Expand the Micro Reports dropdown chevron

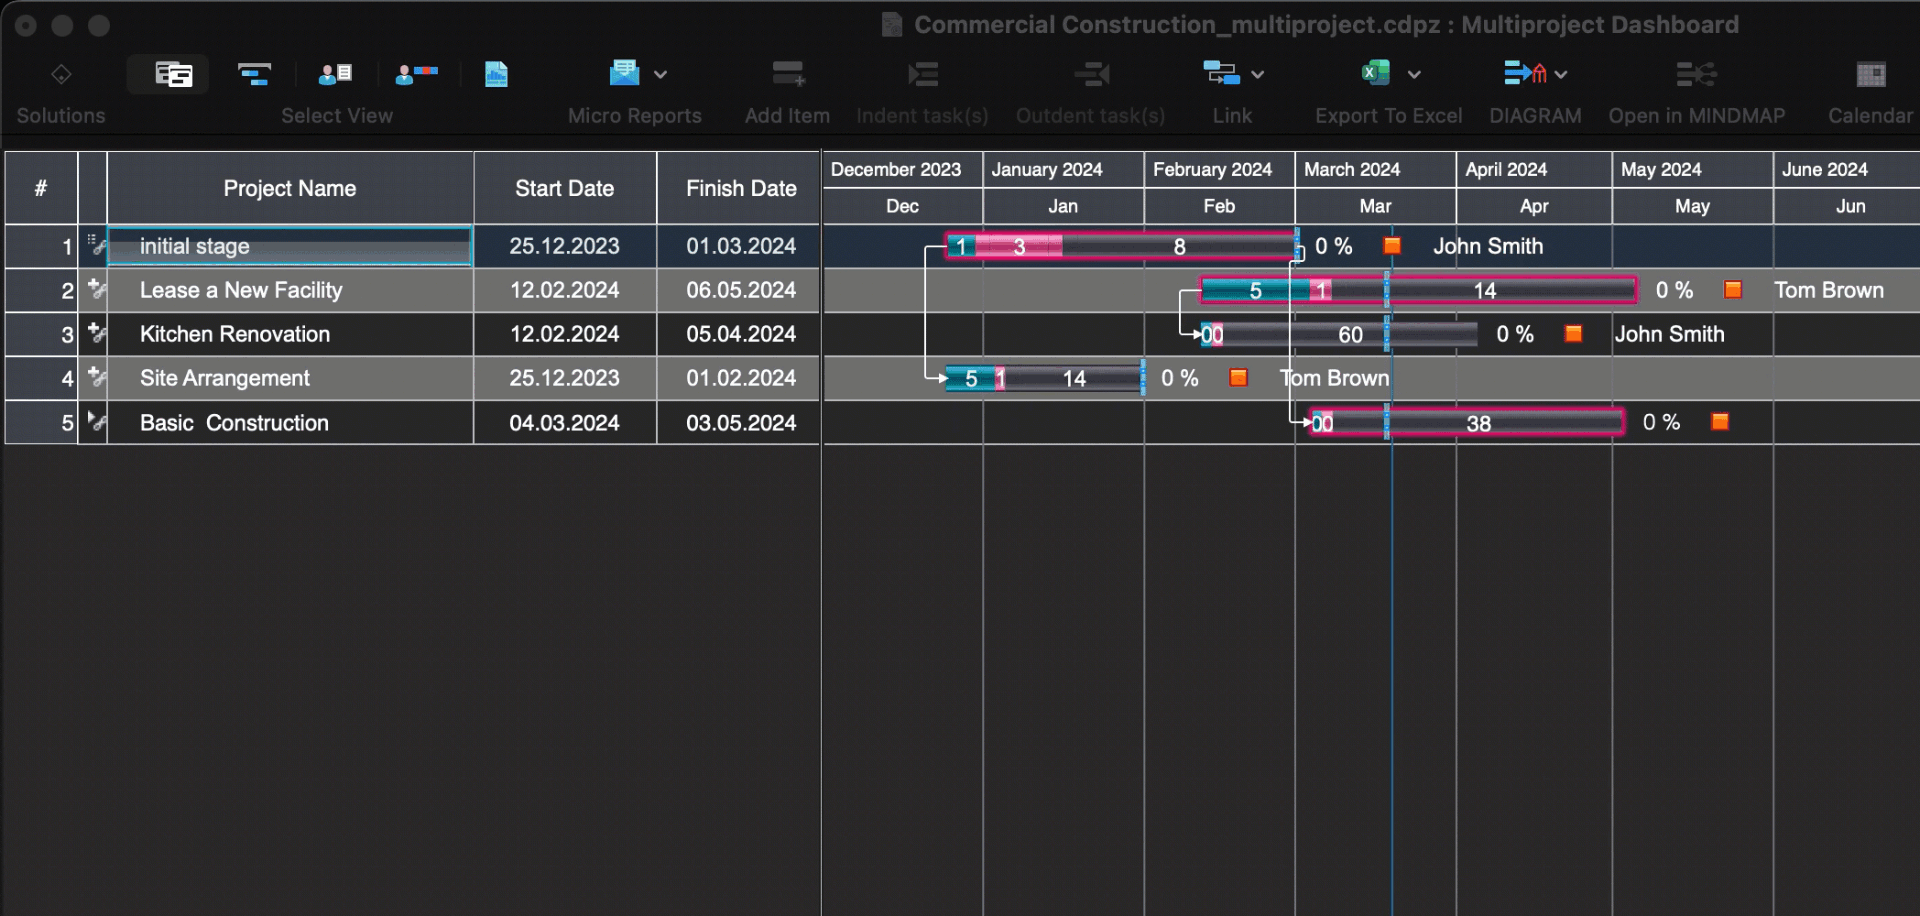[660, 74]
